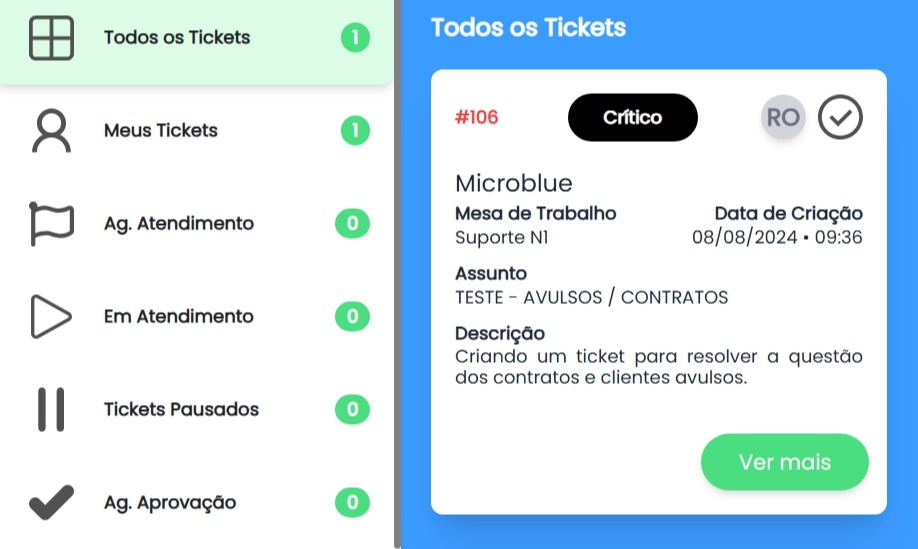Open the Ag. Atendimento queue label

(179, 223)
